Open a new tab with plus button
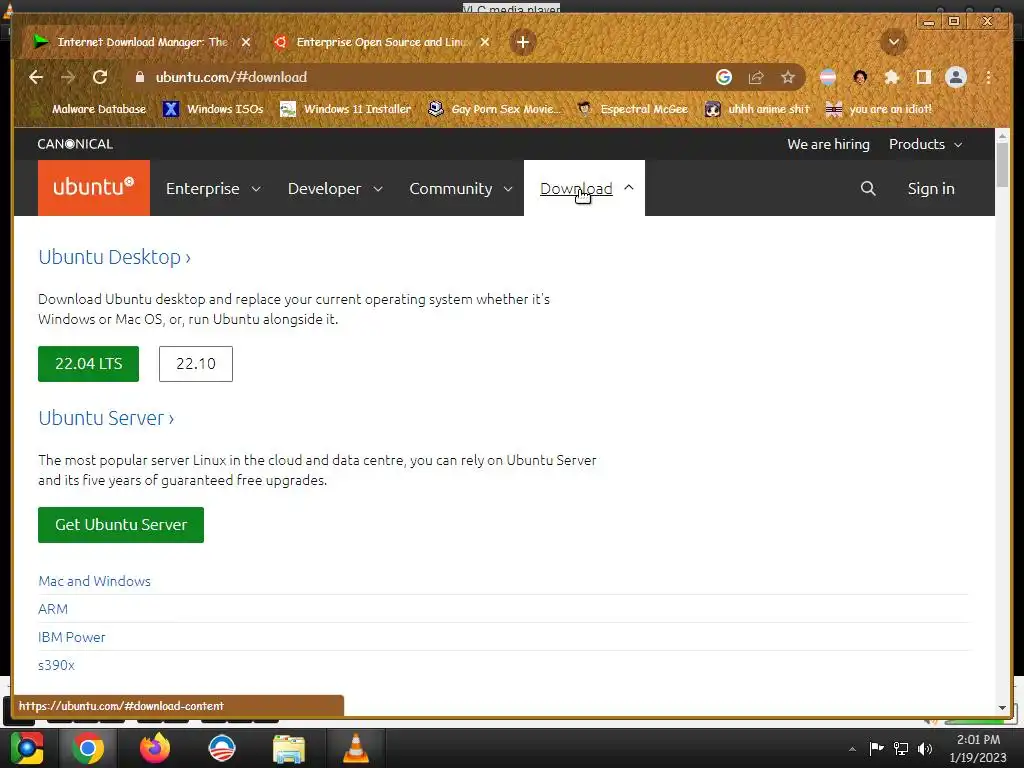 point(522,42)
